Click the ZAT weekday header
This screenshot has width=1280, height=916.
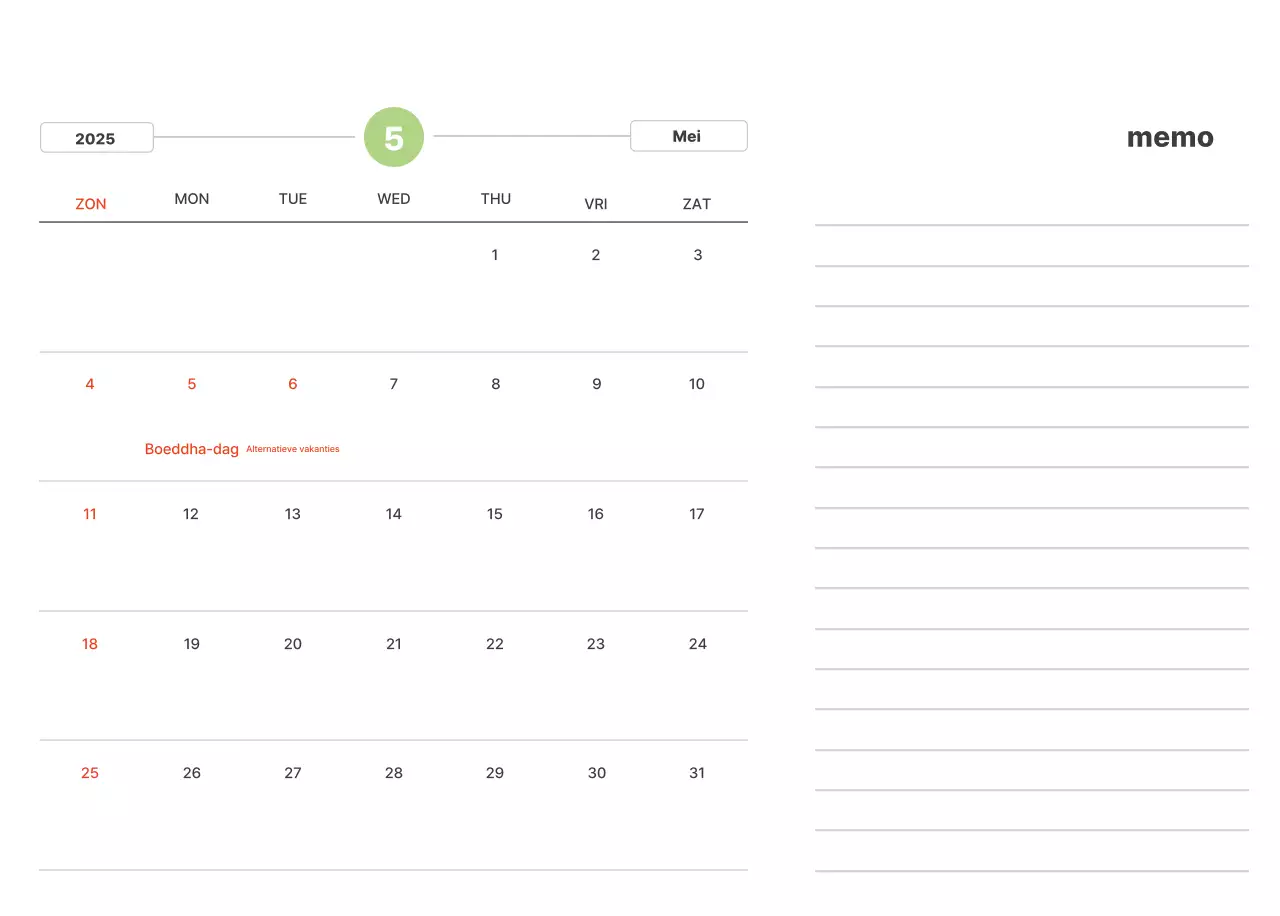pos(697,204)
